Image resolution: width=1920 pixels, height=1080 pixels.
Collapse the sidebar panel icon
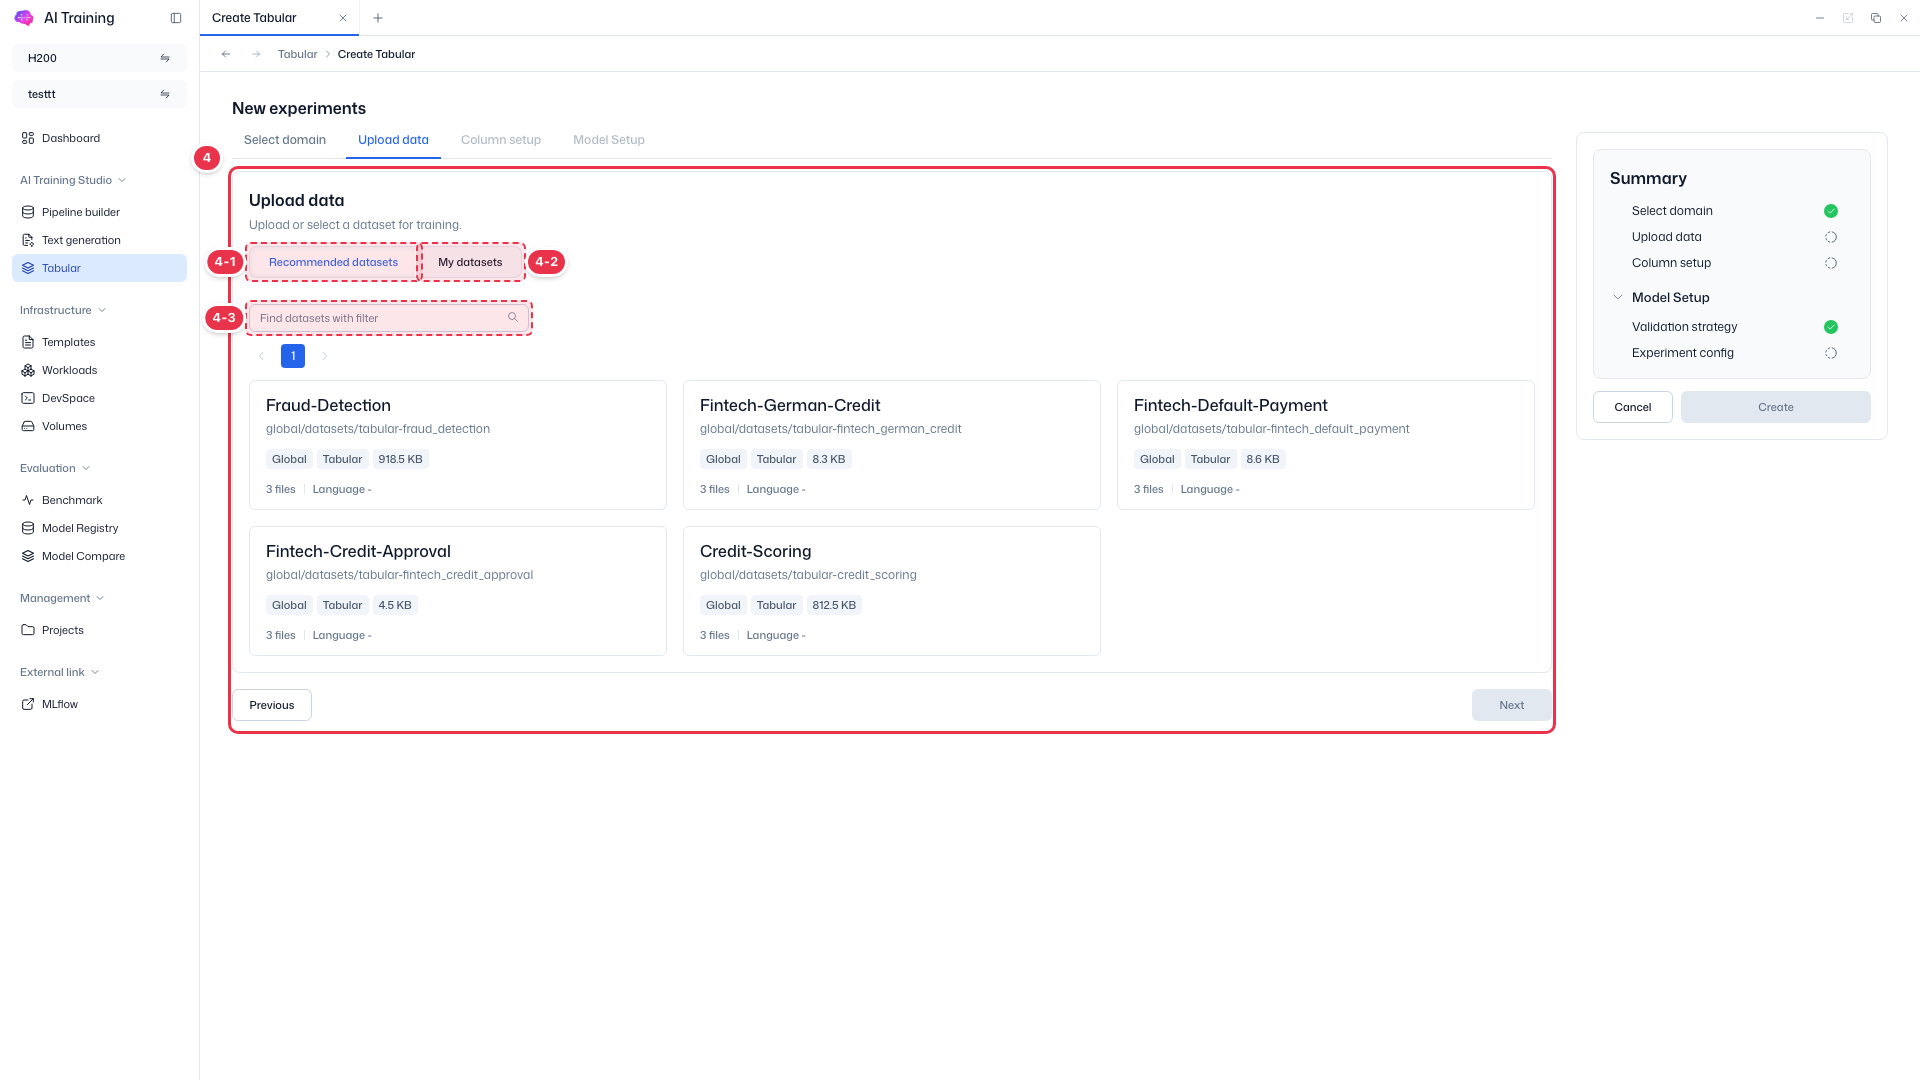coord(176,18)
